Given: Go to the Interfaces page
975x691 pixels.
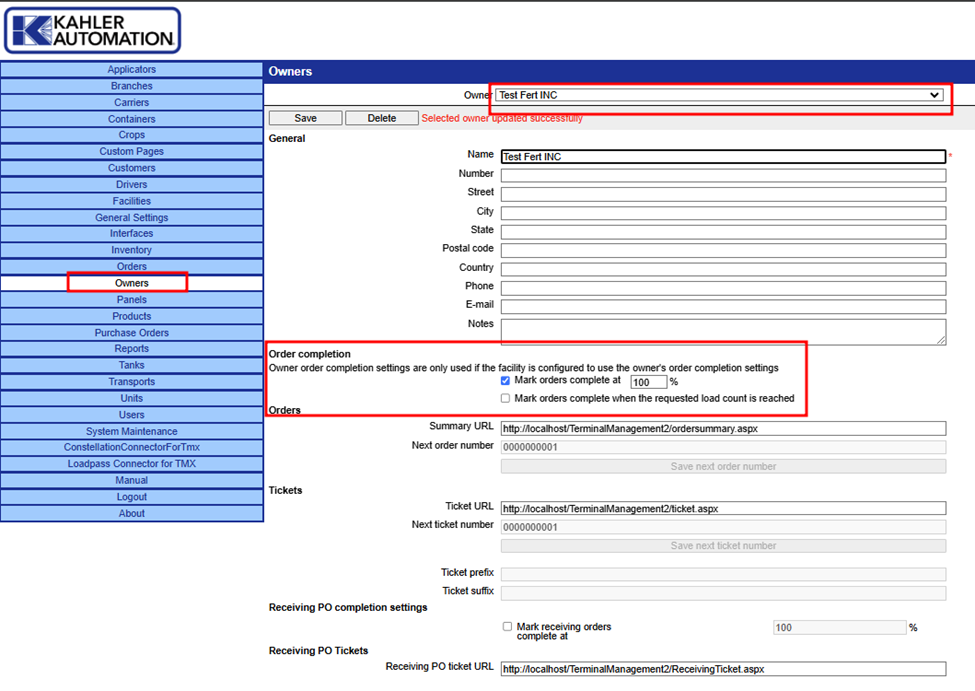Looking at the screenshot, I should pos(131,233).
